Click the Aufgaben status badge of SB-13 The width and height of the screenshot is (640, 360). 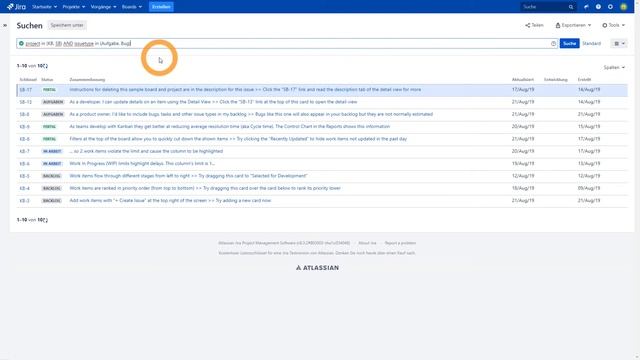(53, 102)
